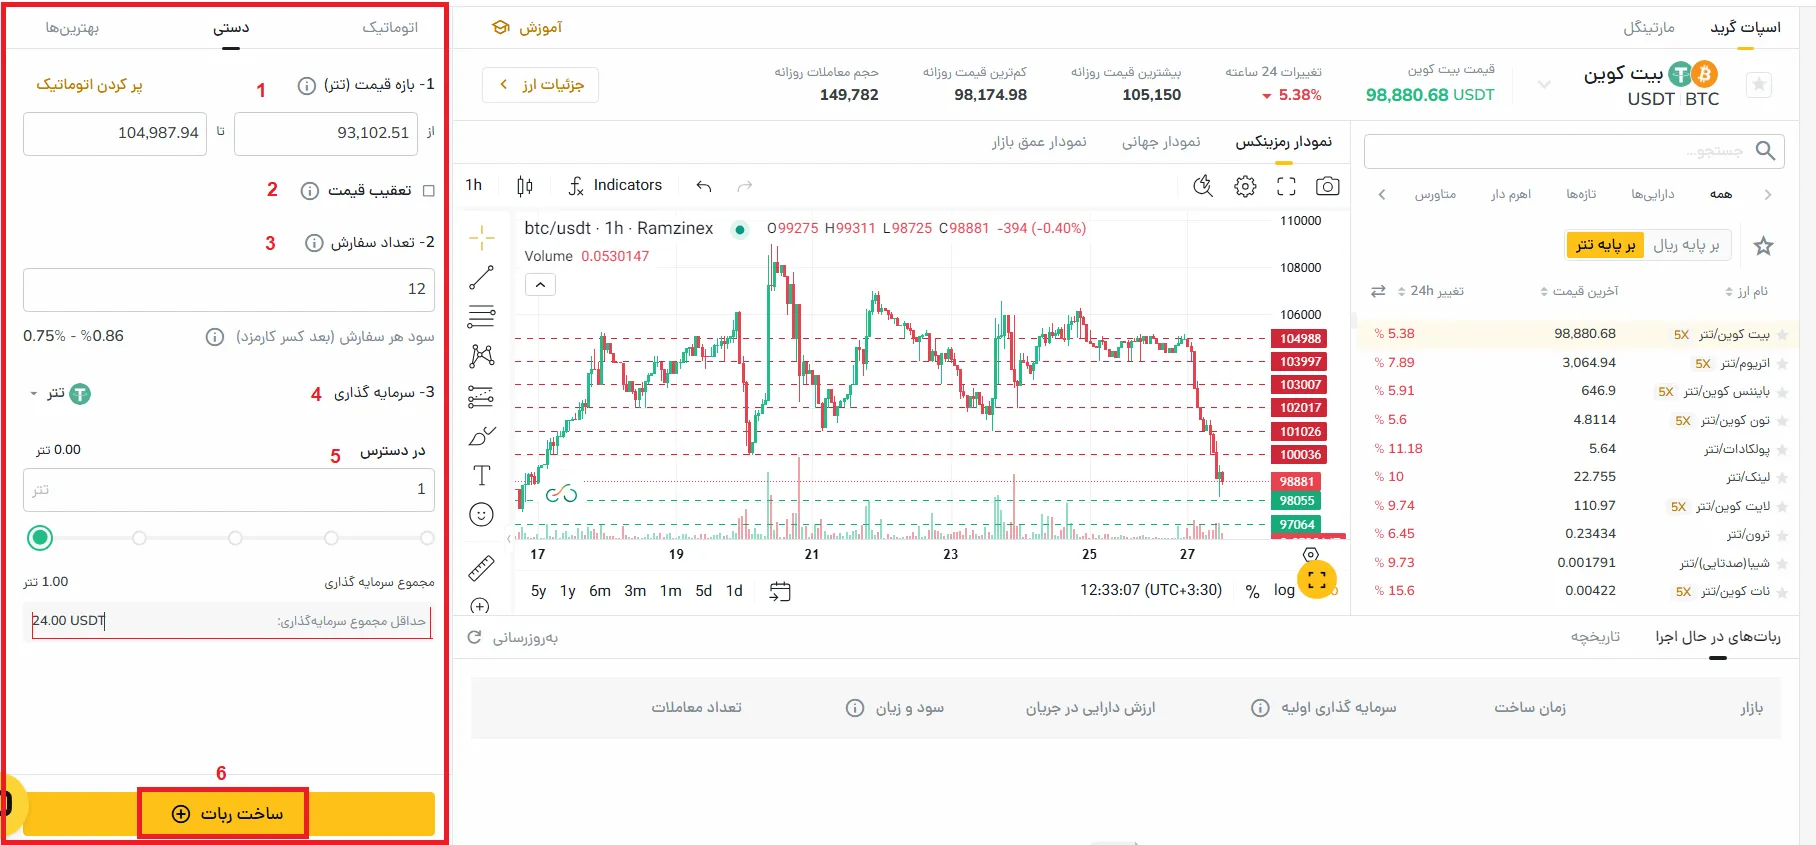Select the text annotation tool
Viewport: 1816px width, 845px height.
click(x=482, y=476)
